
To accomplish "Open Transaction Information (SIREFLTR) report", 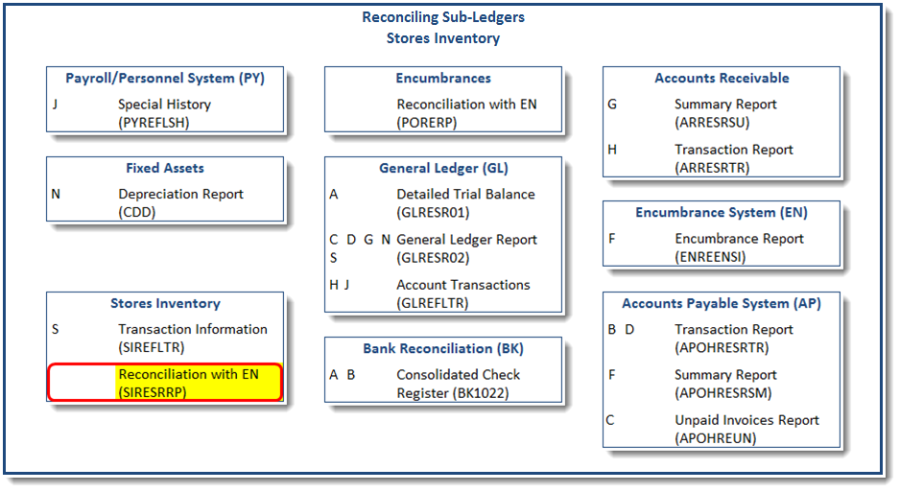I will (192, 338).
